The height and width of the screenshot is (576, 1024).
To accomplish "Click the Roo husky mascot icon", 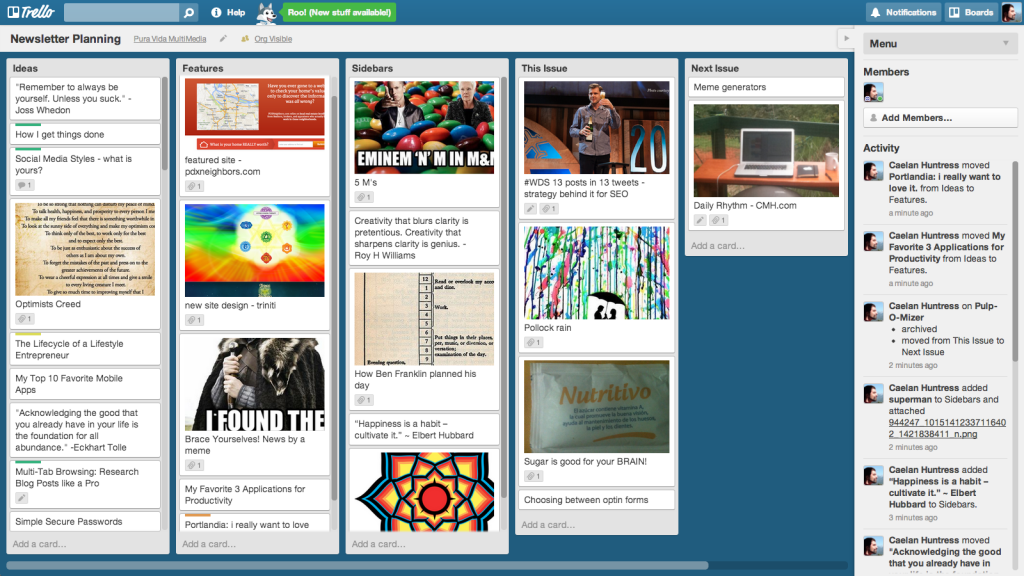I will 266,12.
